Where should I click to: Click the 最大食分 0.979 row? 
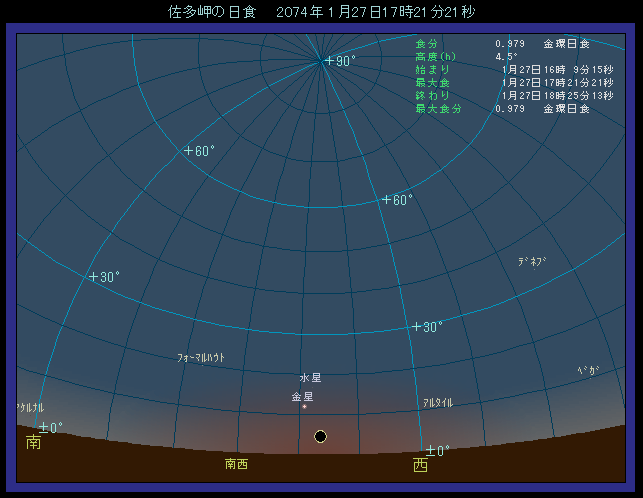click(502, 109)
